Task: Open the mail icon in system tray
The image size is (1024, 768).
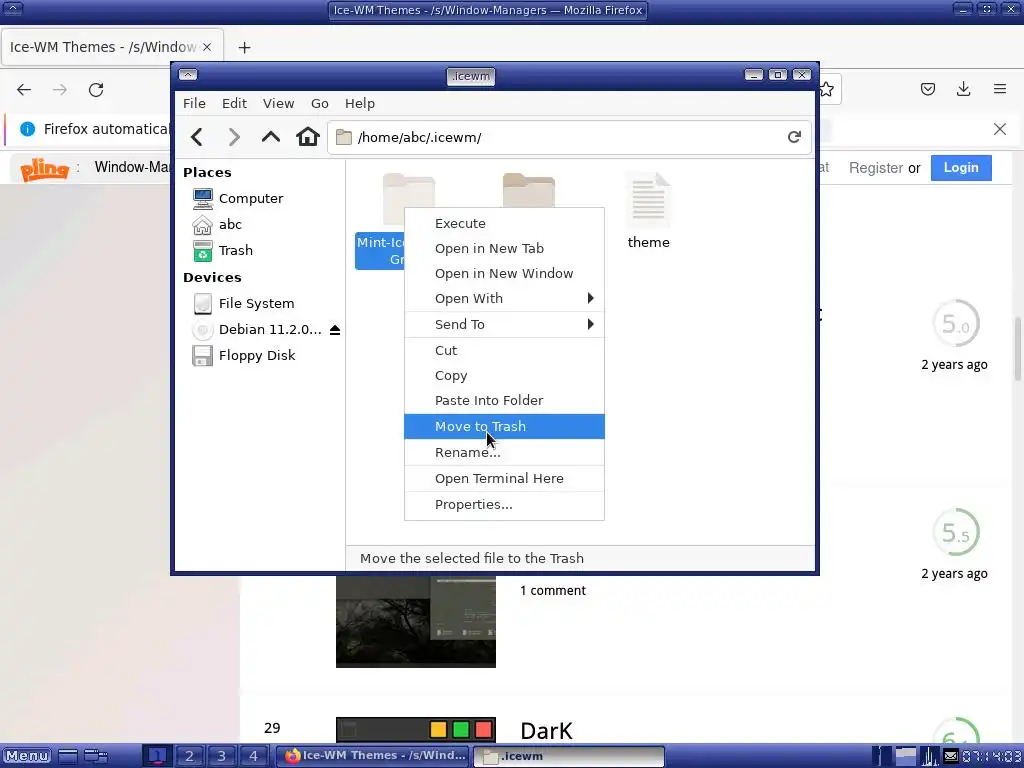Action: [951, 756]
